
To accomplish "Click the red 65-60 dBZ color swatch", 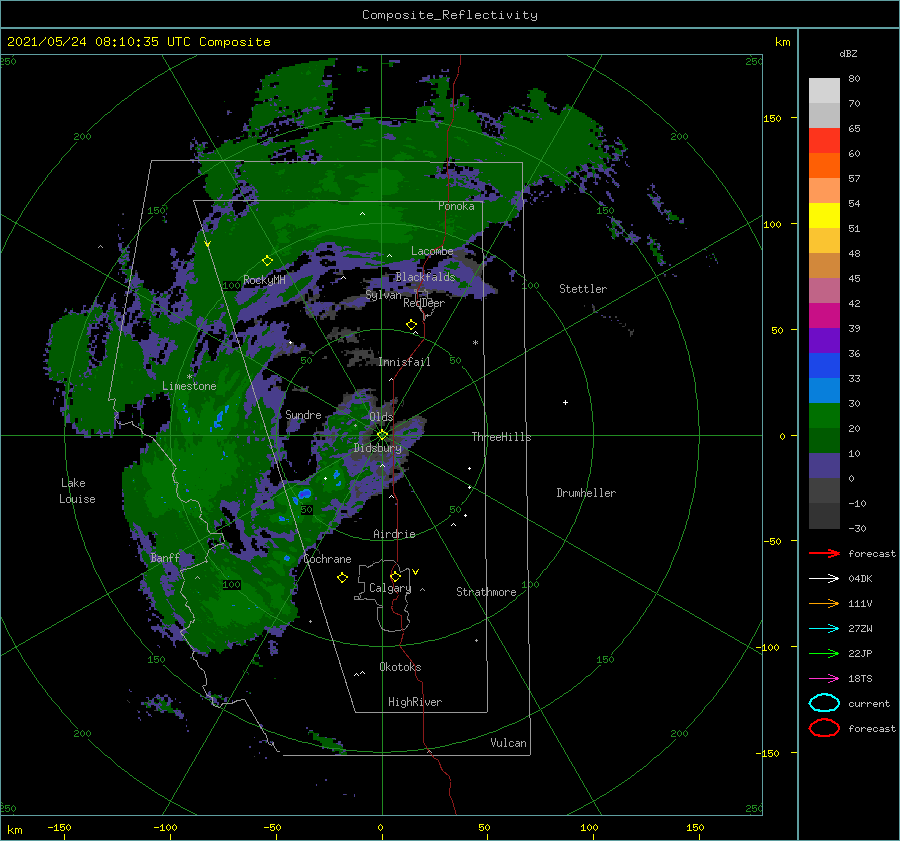I will click(824, 141).
